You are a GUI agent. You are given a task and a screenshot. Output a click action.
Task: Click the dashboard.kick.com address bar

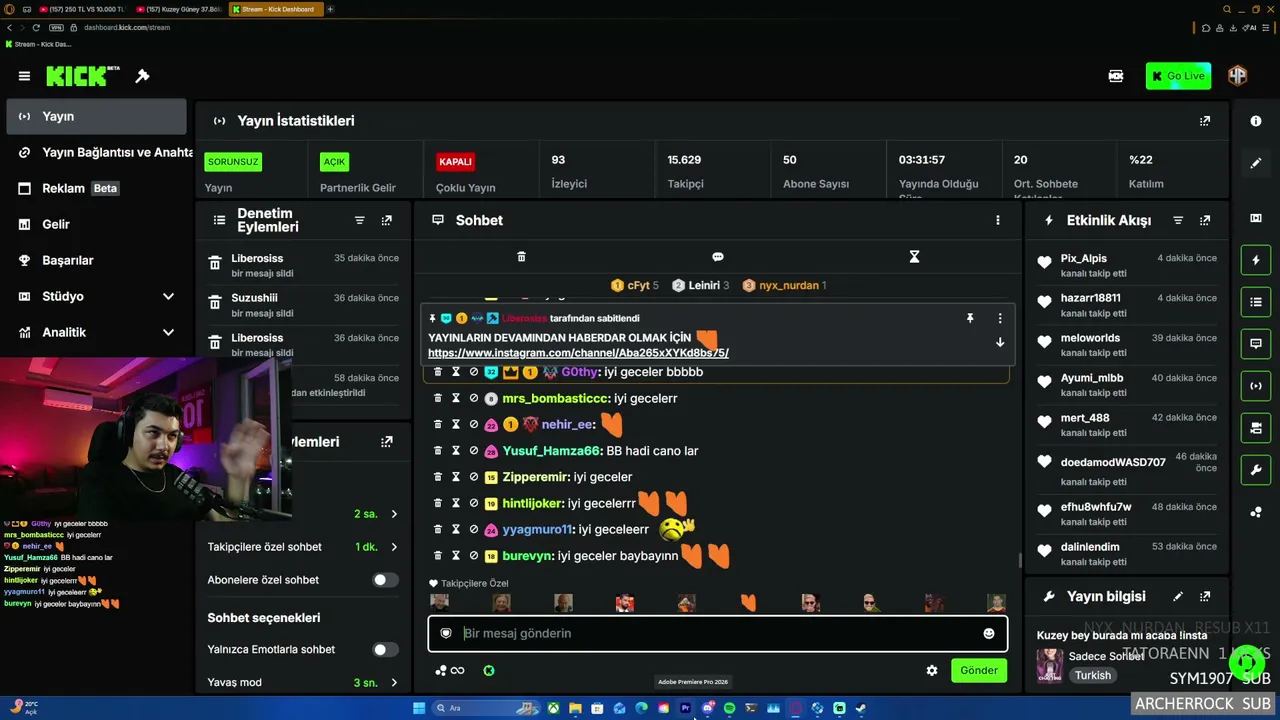[127, 27]
